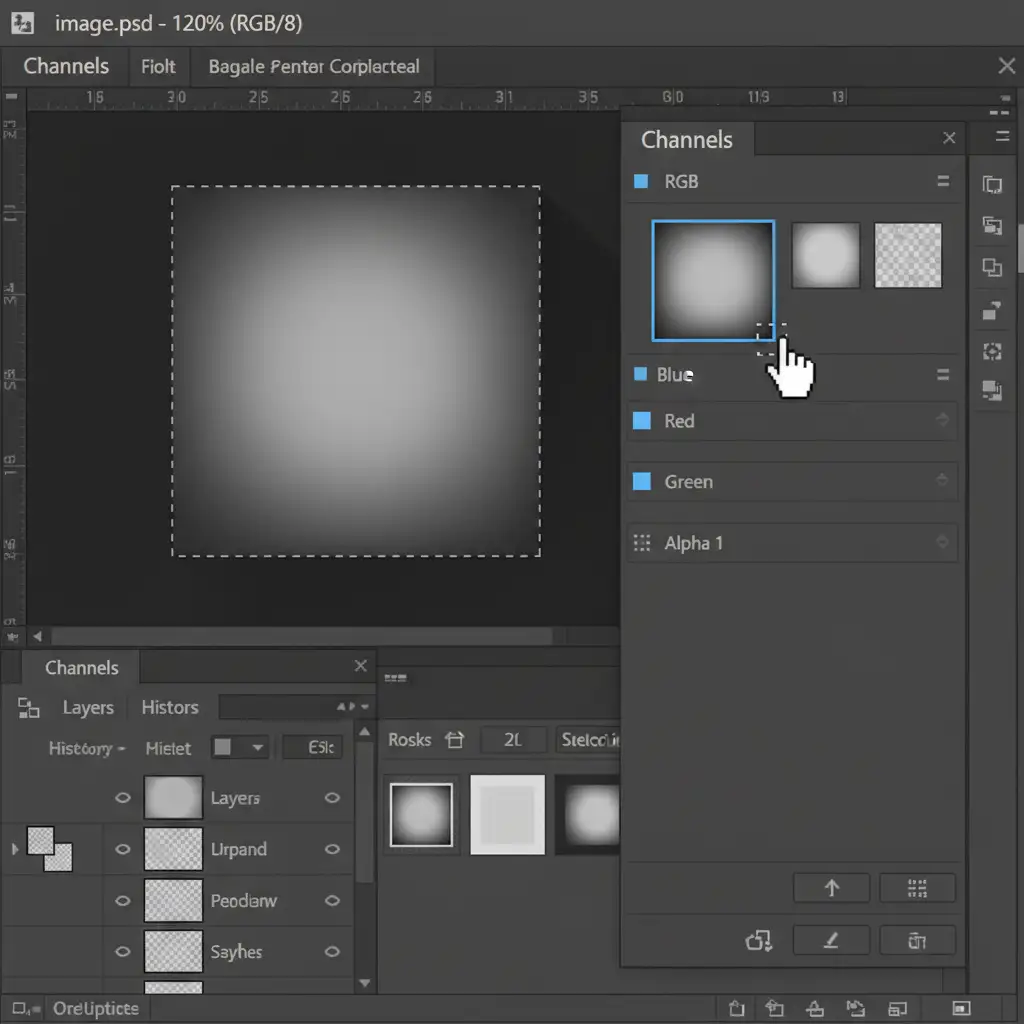Click the overlapping squares icon left of Layers tab
Viewport: 1024px width, 1024px height.
pyautogui.click(x=29, y=708)
